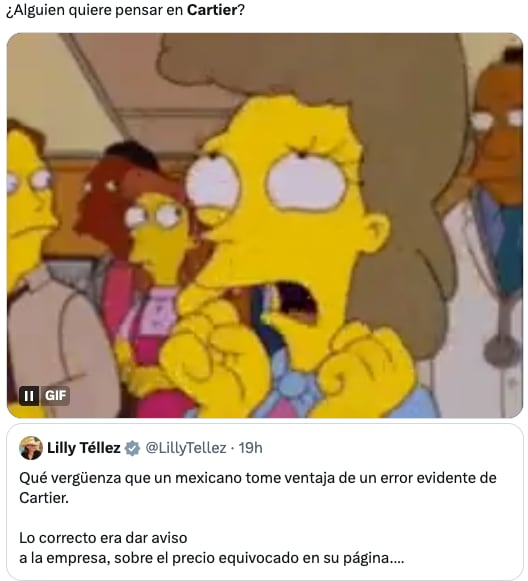Click the GIF label badge

point(55,396)
